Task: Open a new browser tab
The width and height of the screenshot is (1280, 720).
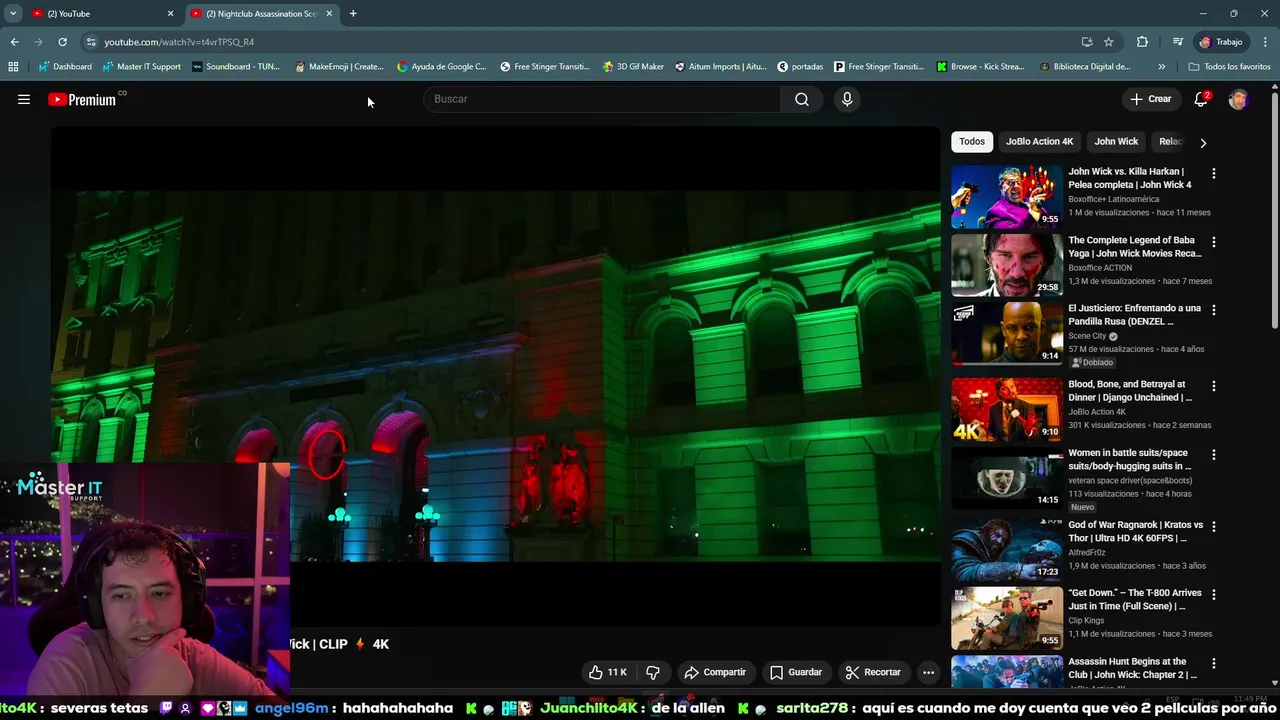Action: pos(353,14)
